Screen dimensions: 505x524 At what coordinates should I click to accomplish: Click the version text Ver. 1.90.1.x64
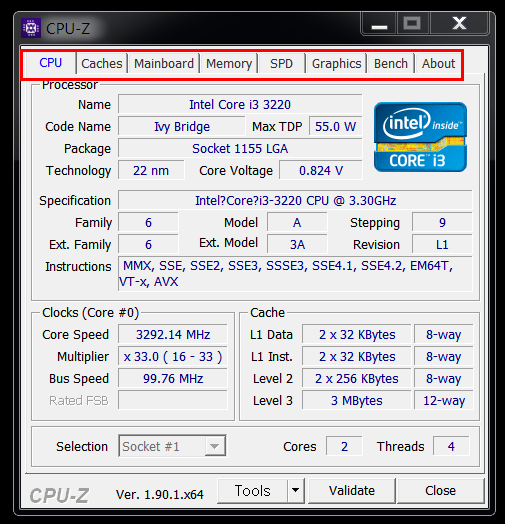tap(159, 495)
